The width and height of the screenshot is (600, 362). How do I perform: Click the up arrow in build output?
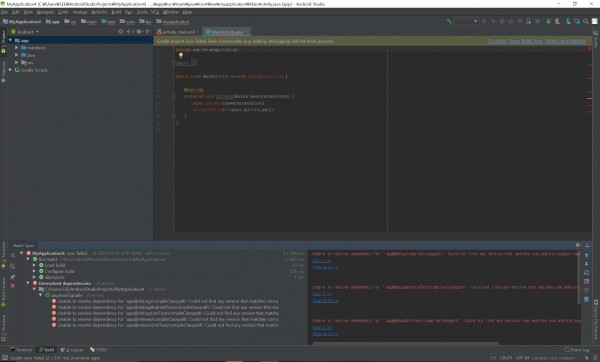click(x=586, y=255)
